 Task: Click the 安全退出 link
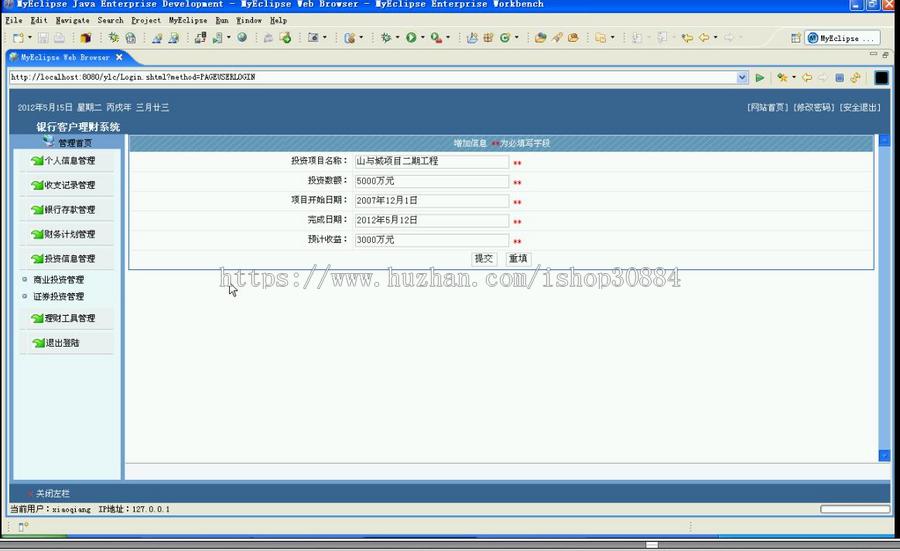[860, 107]
